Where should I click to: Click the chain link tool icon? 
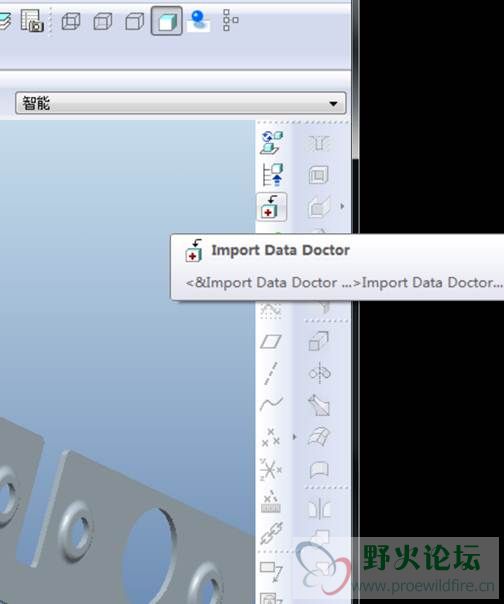[x=271, y=533]
